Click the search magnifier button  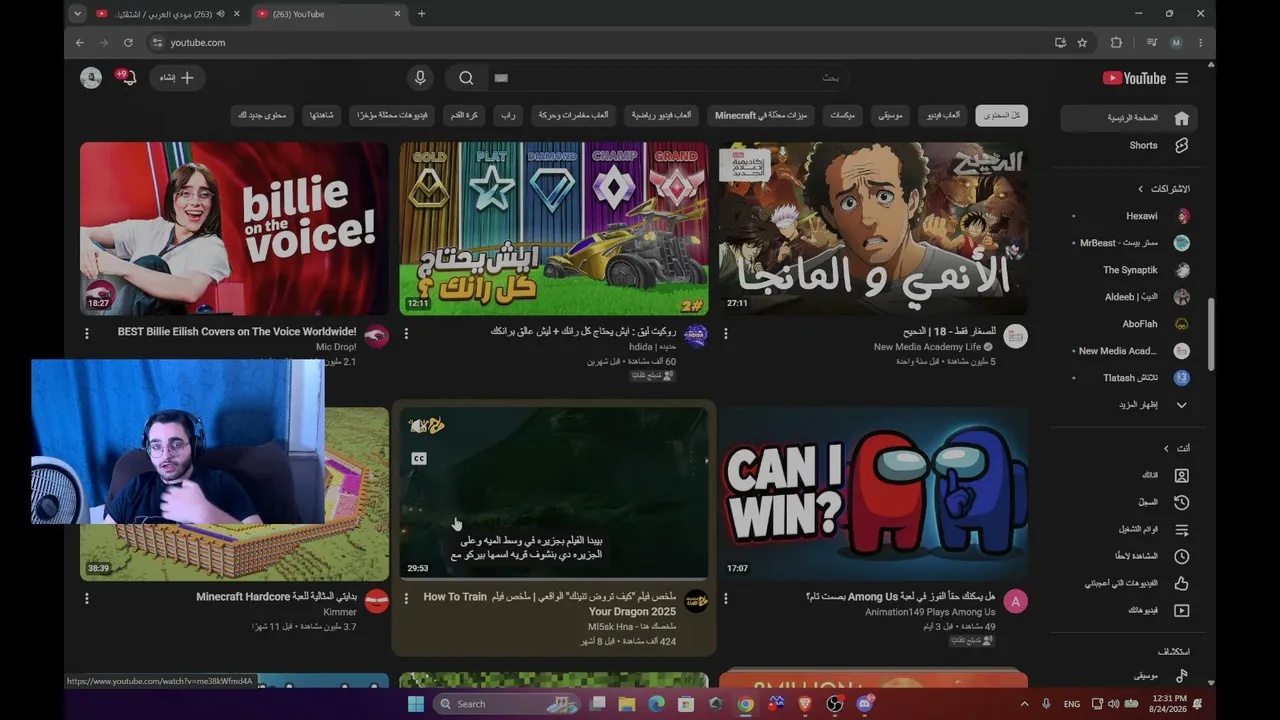click(x=466, y=78)
